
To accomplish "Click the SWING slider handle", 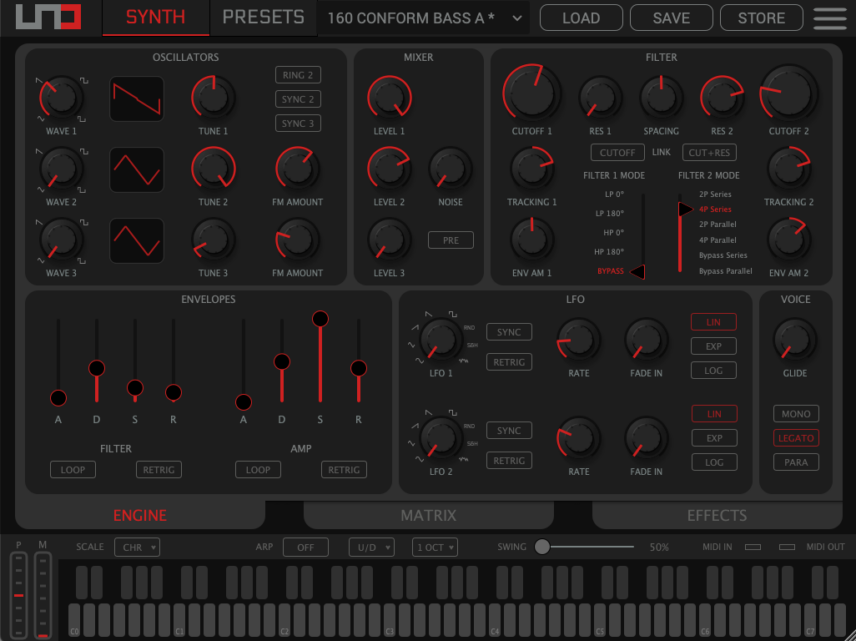I will [542, 547].
